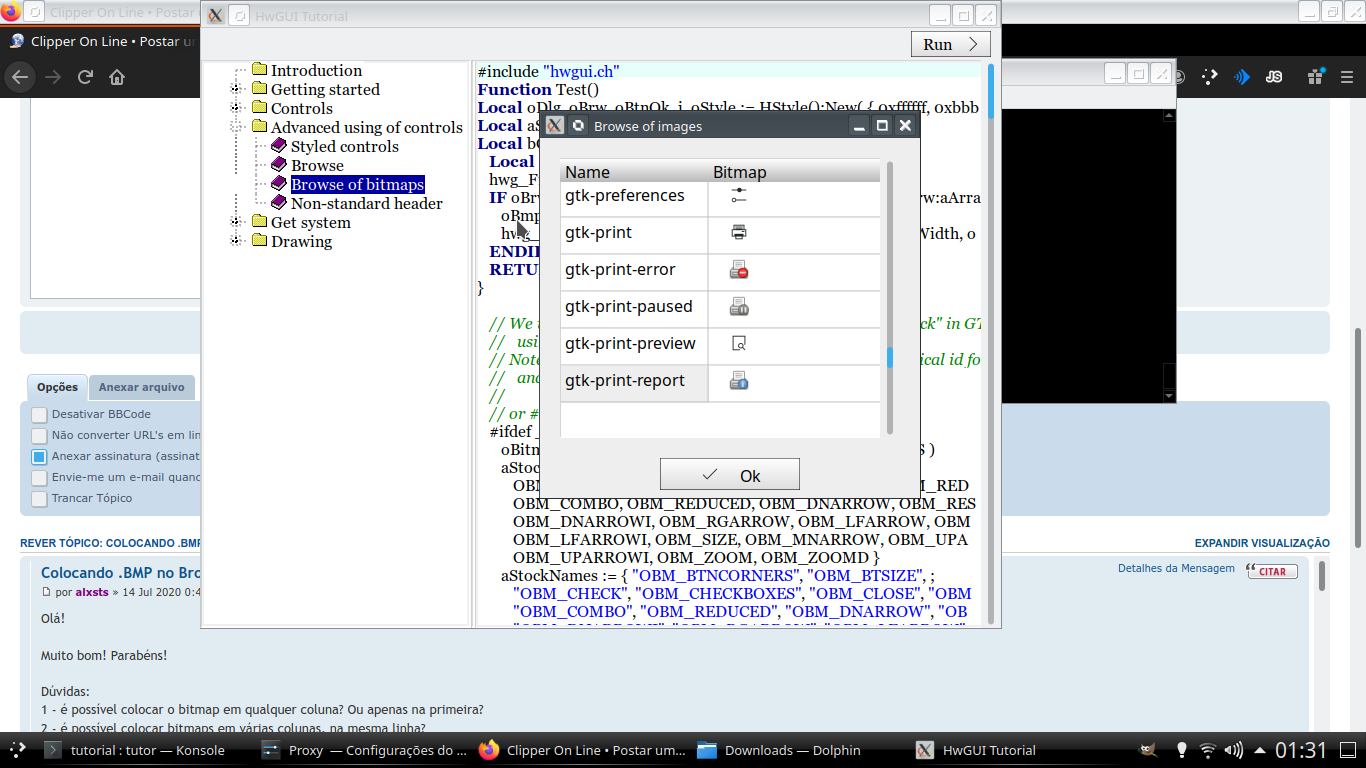Viewport: 1366px width, 768px height.
Task: Click the gtk-print-report bitmap icon
Action: [x=739, y=381]
